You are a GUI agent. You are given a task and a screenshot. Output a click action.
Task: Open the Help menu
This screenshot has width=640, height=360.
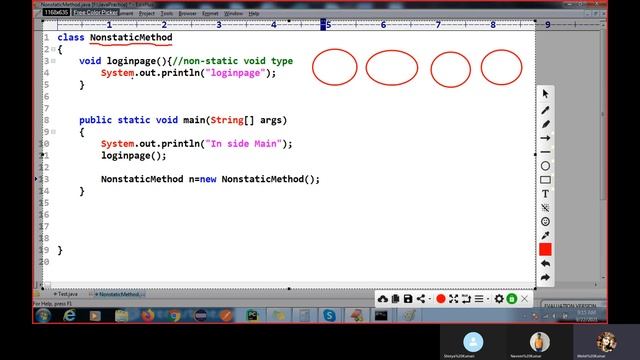click(254, 13)
